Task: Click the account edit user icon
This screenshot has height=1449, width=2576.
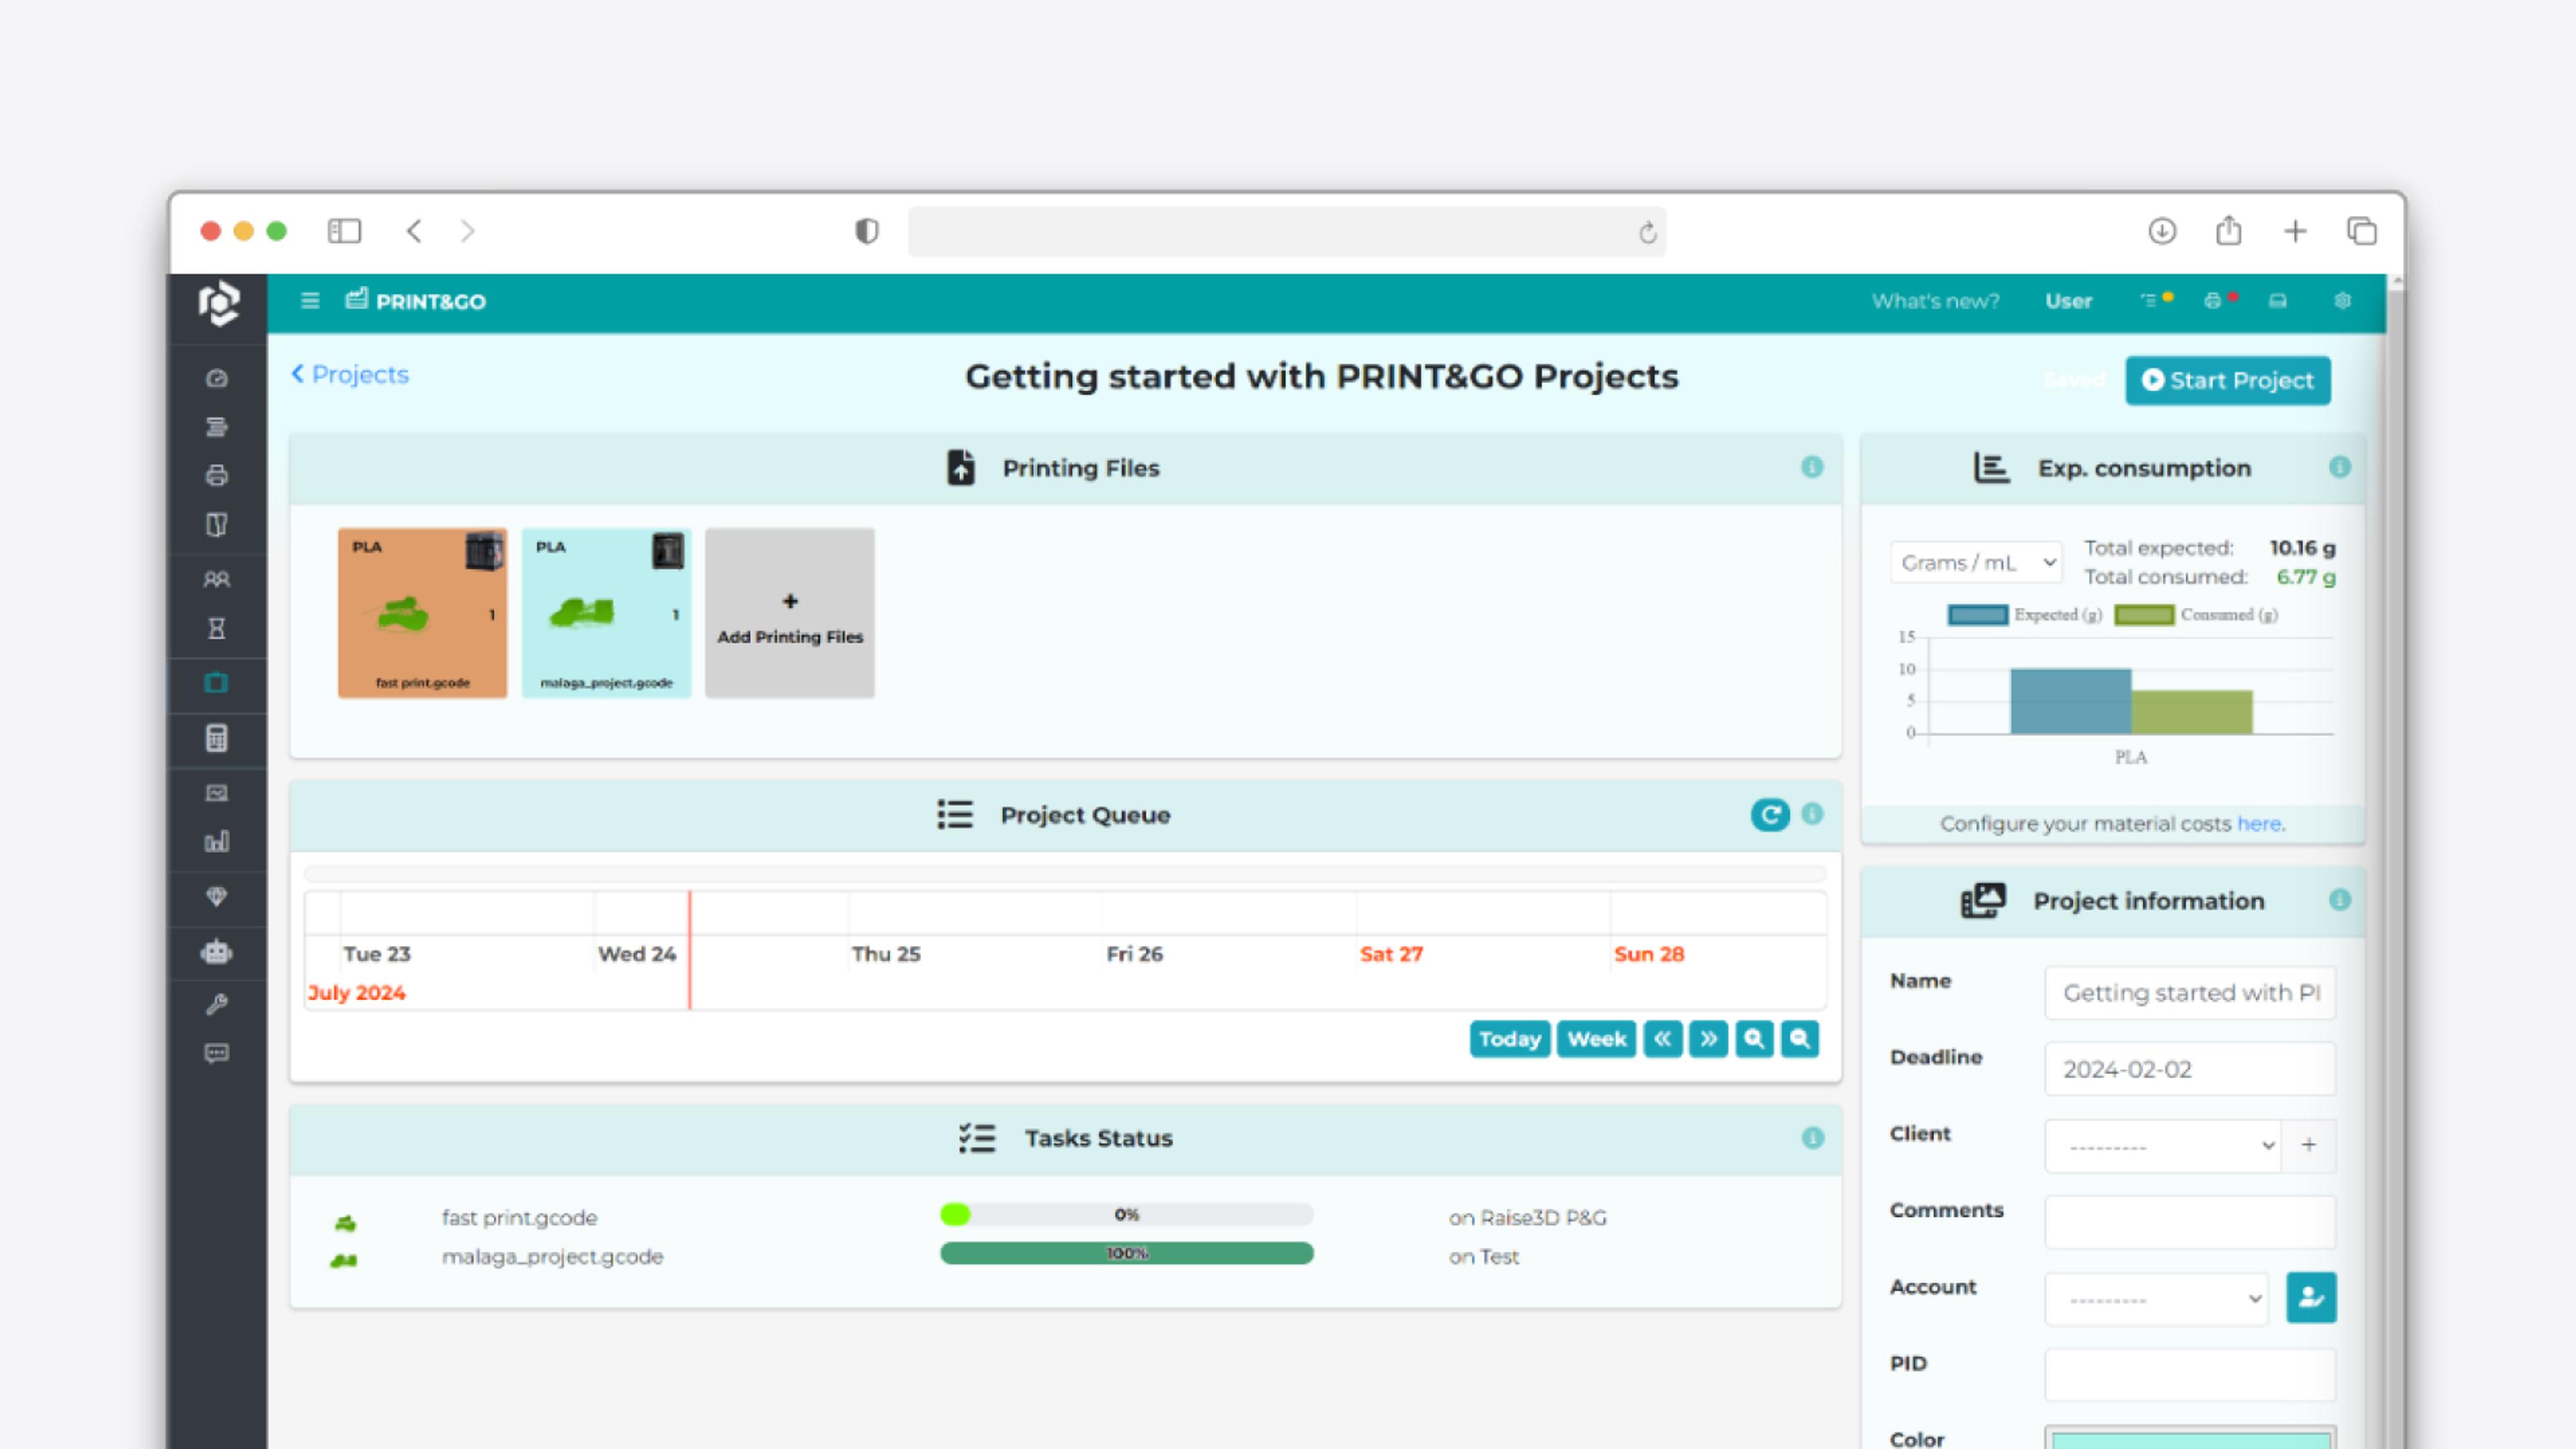Action: coord(2310,1298)
